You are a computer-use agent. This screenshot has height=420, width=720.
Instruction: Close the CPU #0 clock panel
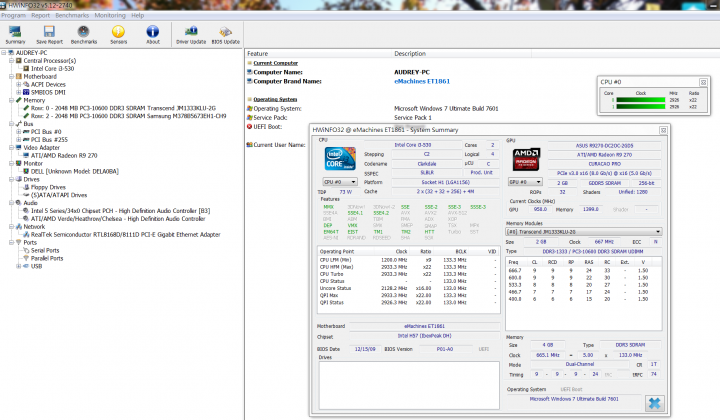tap(703, 82)
